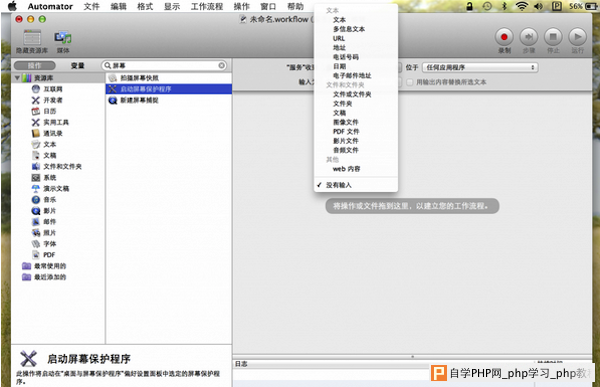The image size is (600, 387).
Task: Select the 演示文稿 category in the library
Action: coord(56,189)
